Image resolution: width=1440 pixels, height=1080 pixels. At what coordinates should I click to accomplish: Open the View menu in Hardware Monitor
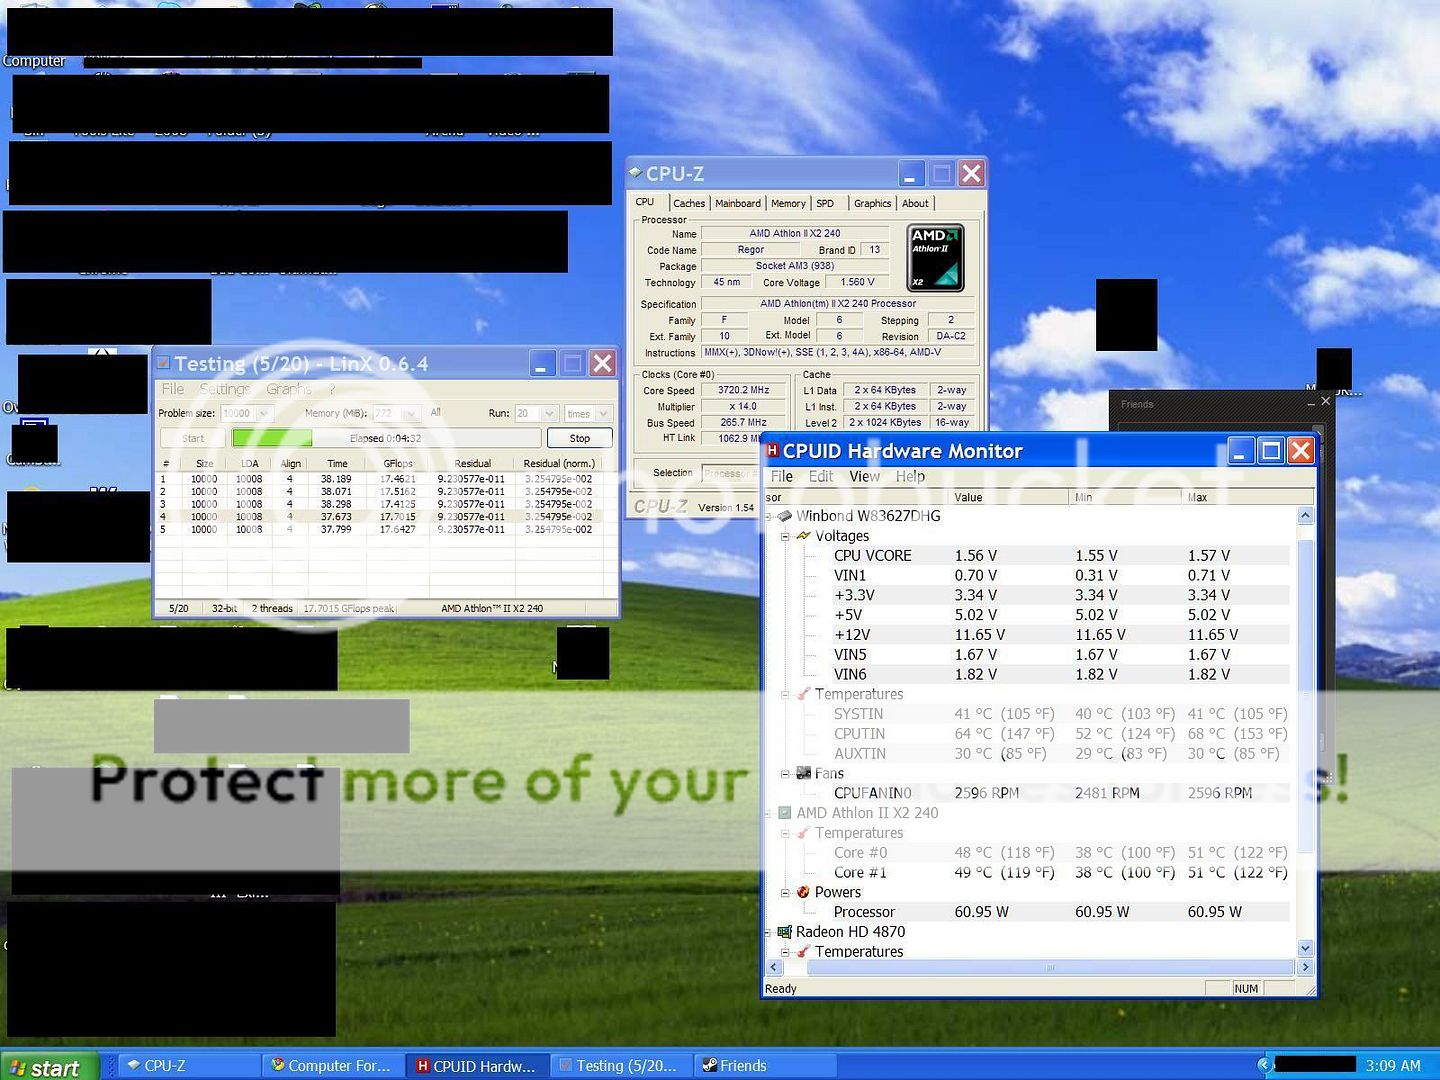point(864,476)
